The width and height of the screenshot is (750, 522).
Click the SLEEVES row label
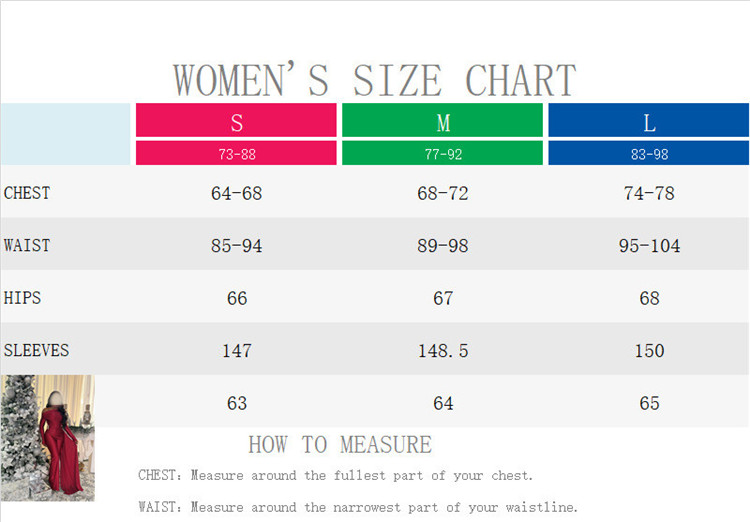[x=36, y=350]
